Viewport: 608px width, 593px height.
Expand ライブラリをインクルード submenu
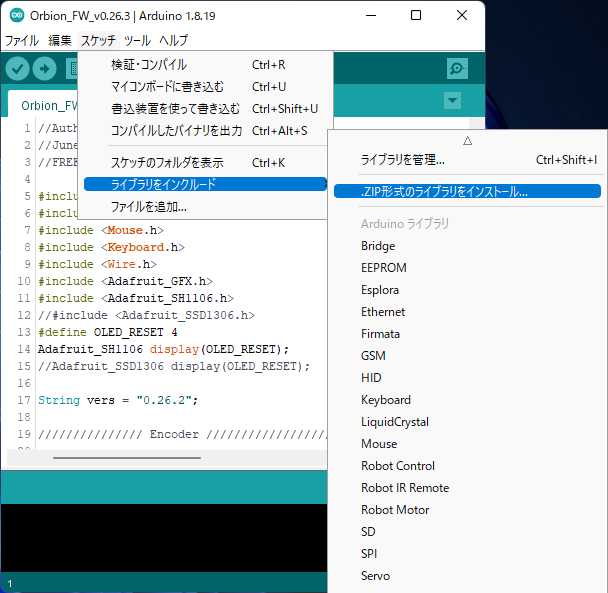click(x=206, y=184)
